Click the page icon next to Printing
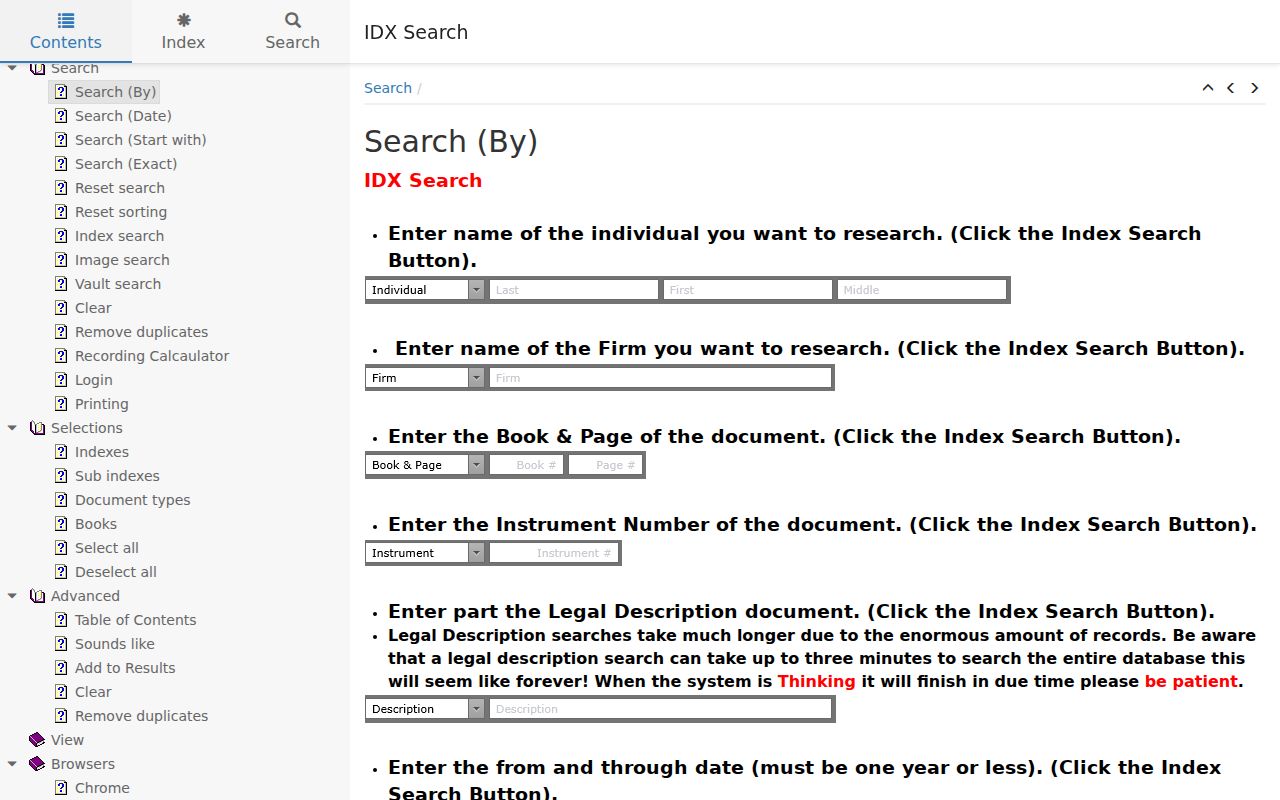 click(x=61, y=404)
